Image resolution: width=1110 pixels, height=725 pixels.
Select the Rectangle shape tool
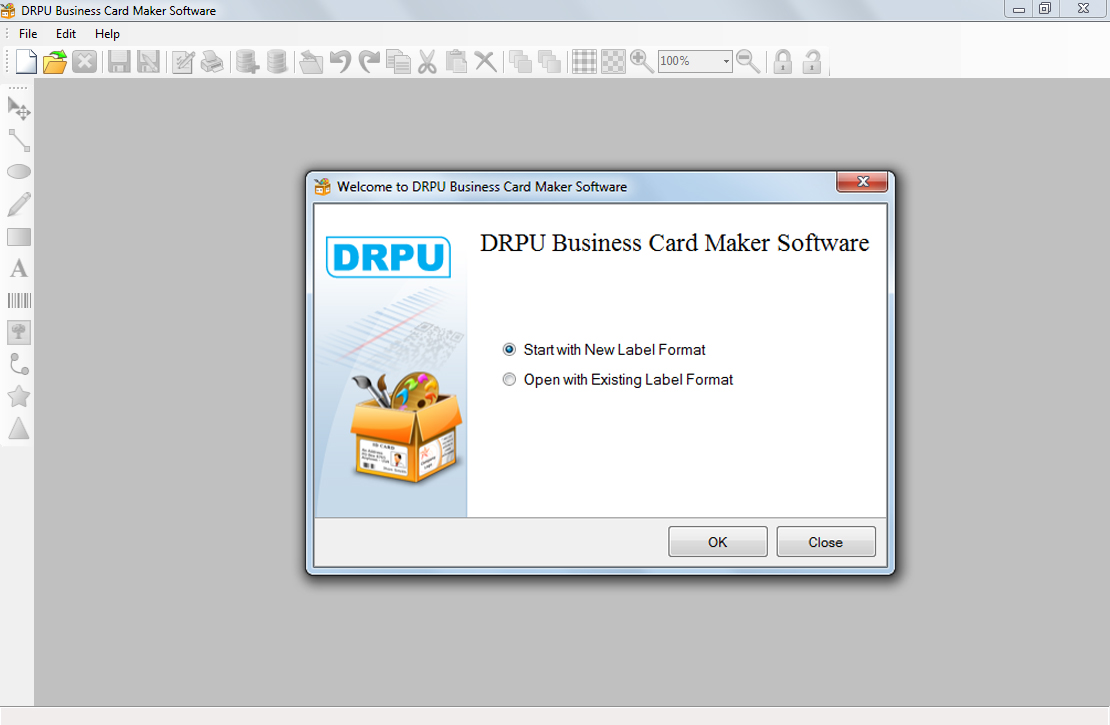[19, 237]
